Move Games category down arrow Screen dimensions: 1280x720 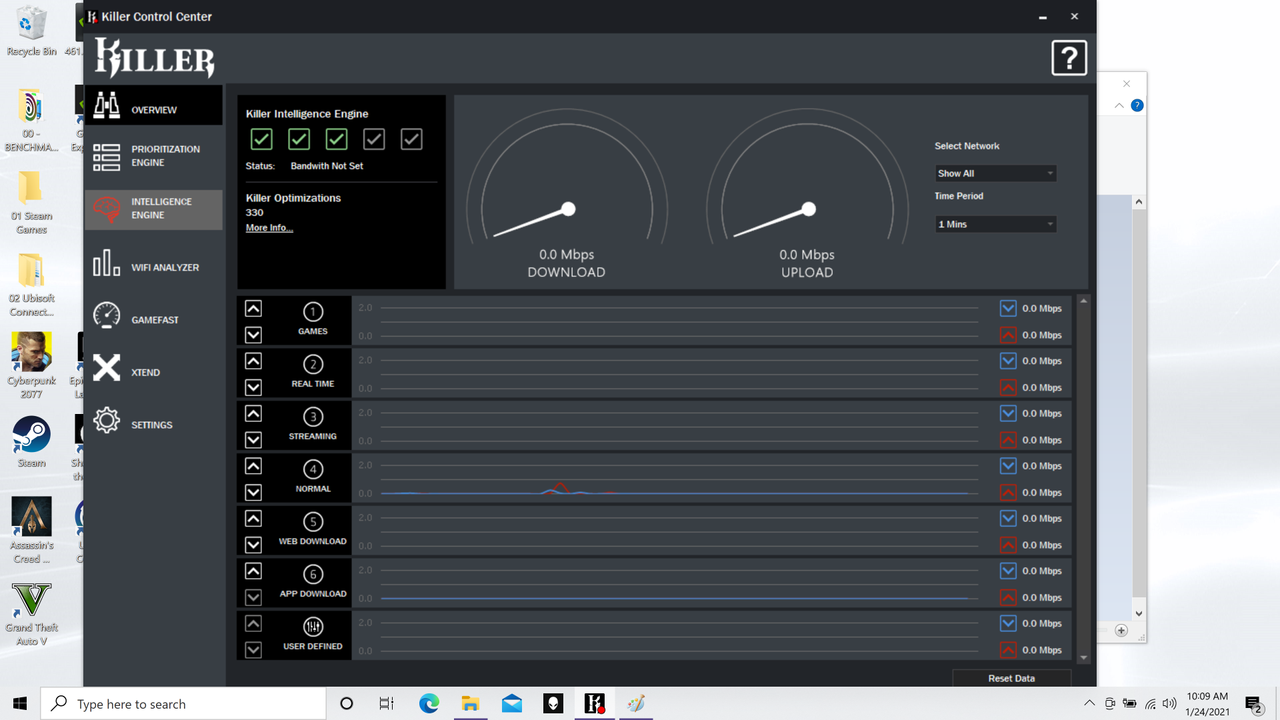[x=253, y=335]
